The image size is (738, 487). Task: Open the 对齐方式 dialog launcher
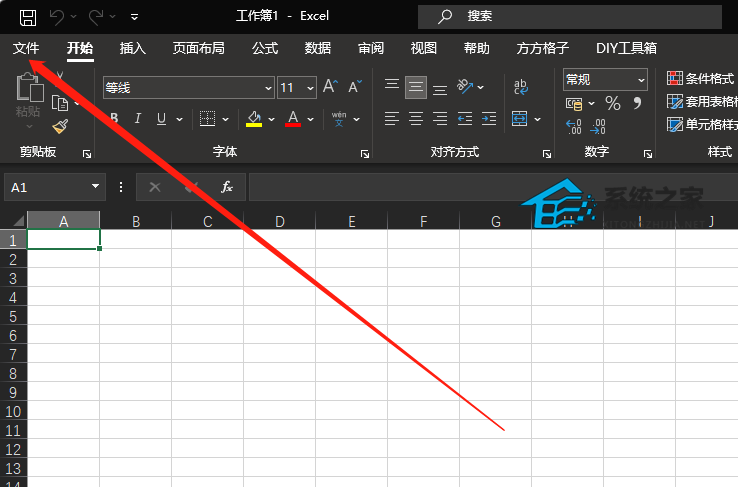(547, 154)
